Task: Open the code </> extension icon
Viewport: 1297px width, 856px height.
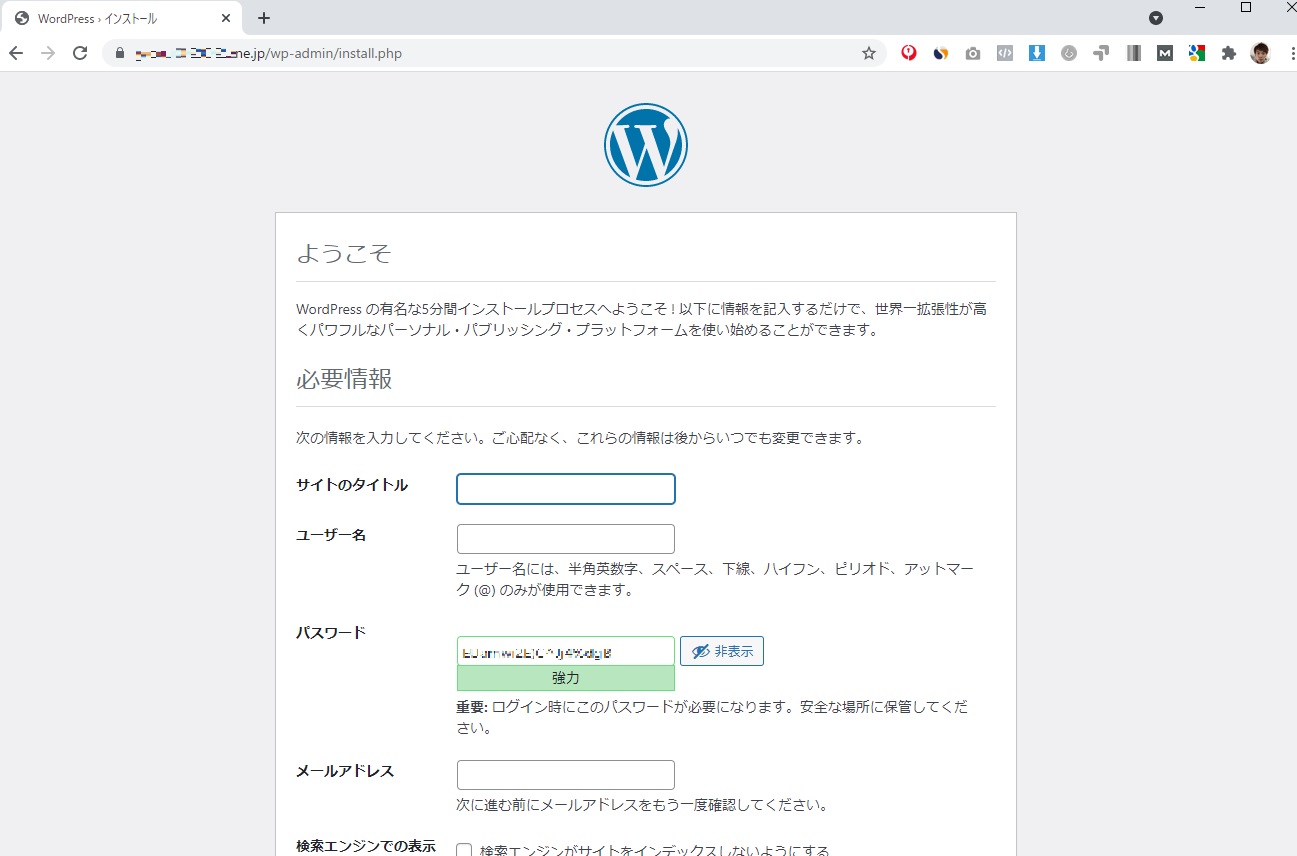Action: click(1004, 53)
